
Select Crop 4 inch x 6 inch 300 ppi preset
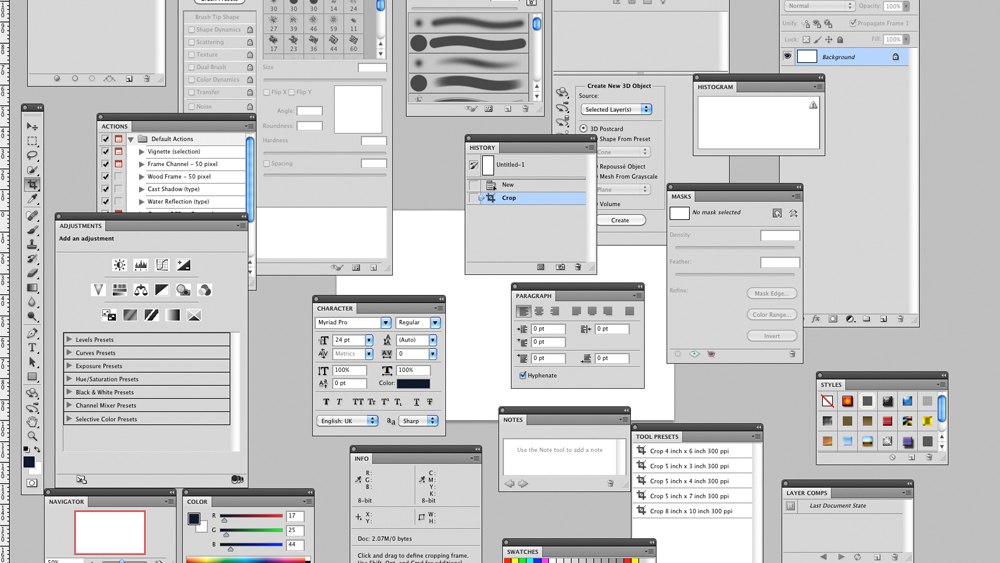coord(693,451)
